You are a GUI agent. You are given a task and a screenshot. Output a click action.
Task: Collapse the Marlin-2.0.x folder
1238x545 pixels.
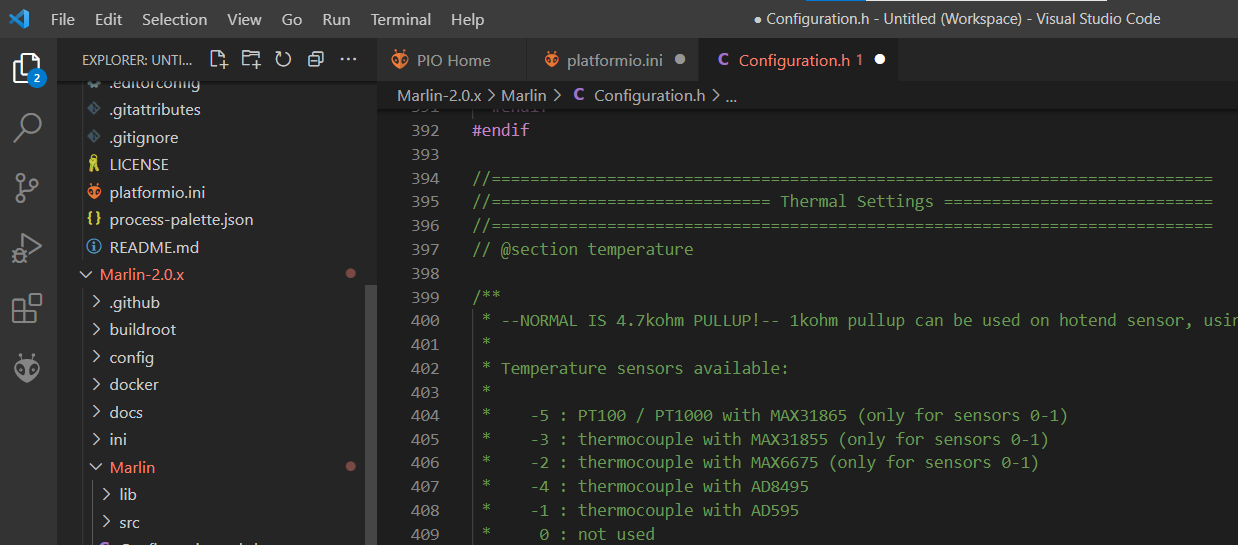pyautogui.click(x=141, y=274)
